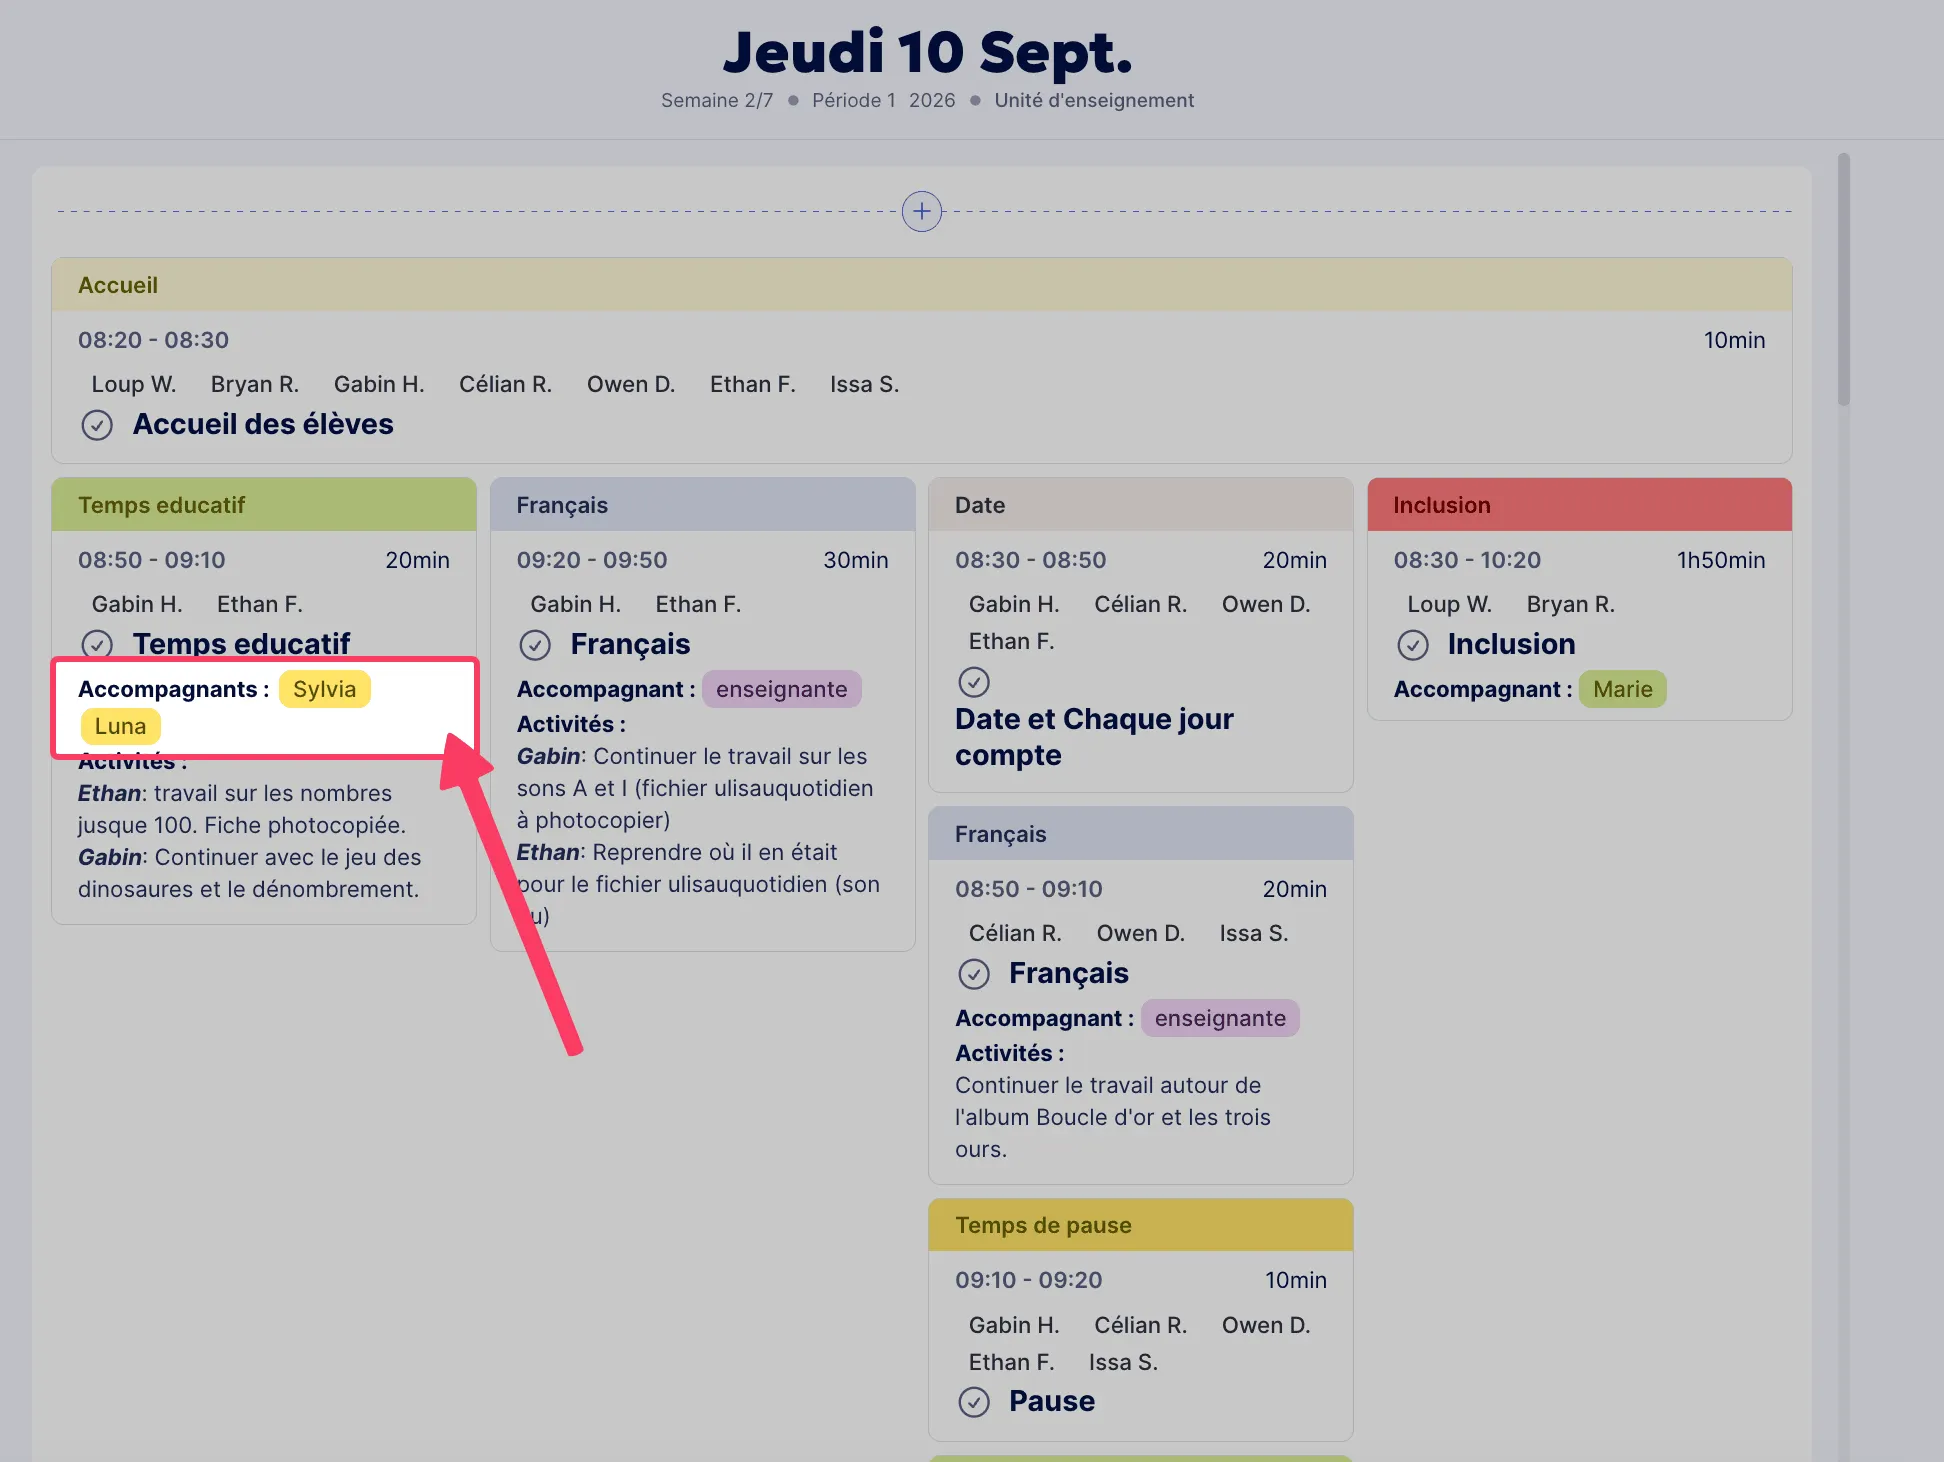Click the 1h50min duration label
The image size is (1944, 1462).
click(1721, 560)
